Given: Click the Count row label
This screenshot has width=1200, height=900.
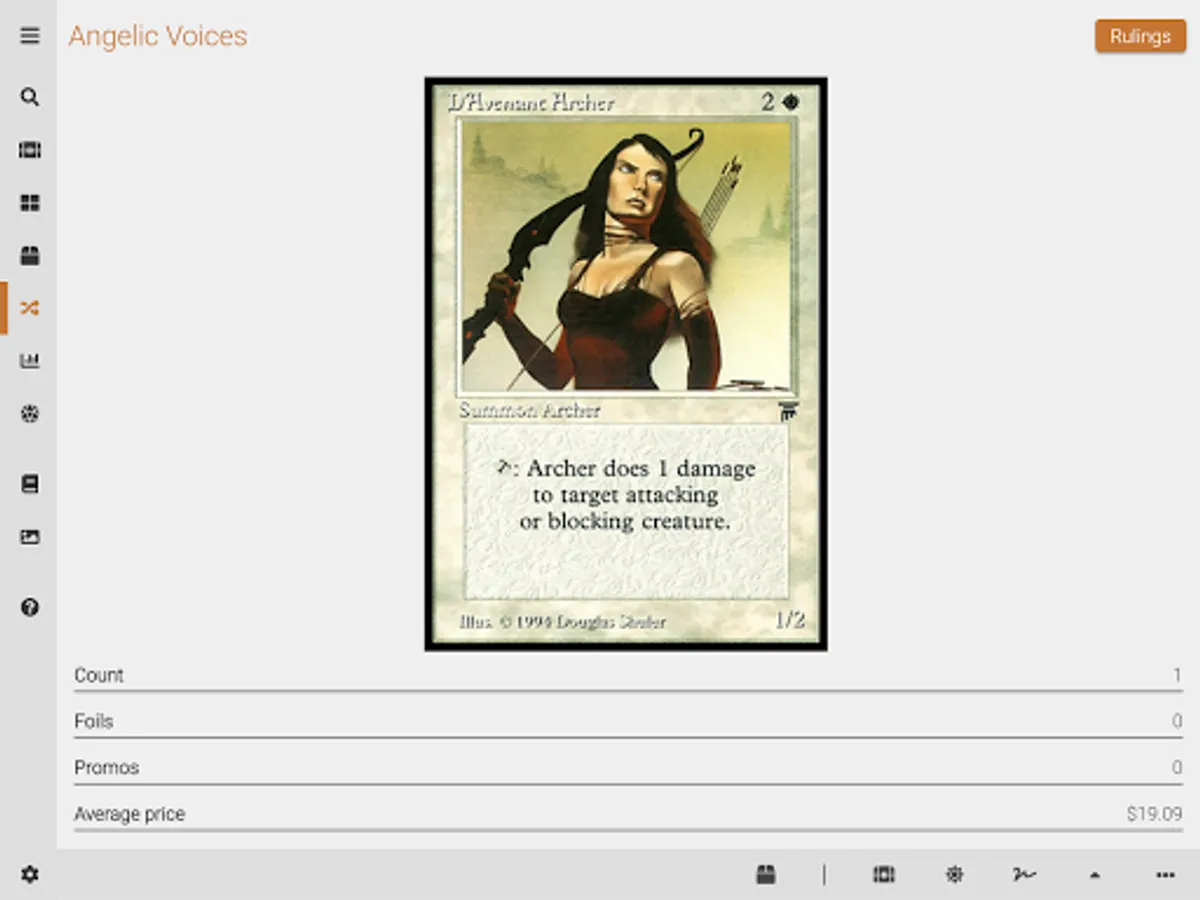Looking at the screenshot, I should click(x=99, y=675).
